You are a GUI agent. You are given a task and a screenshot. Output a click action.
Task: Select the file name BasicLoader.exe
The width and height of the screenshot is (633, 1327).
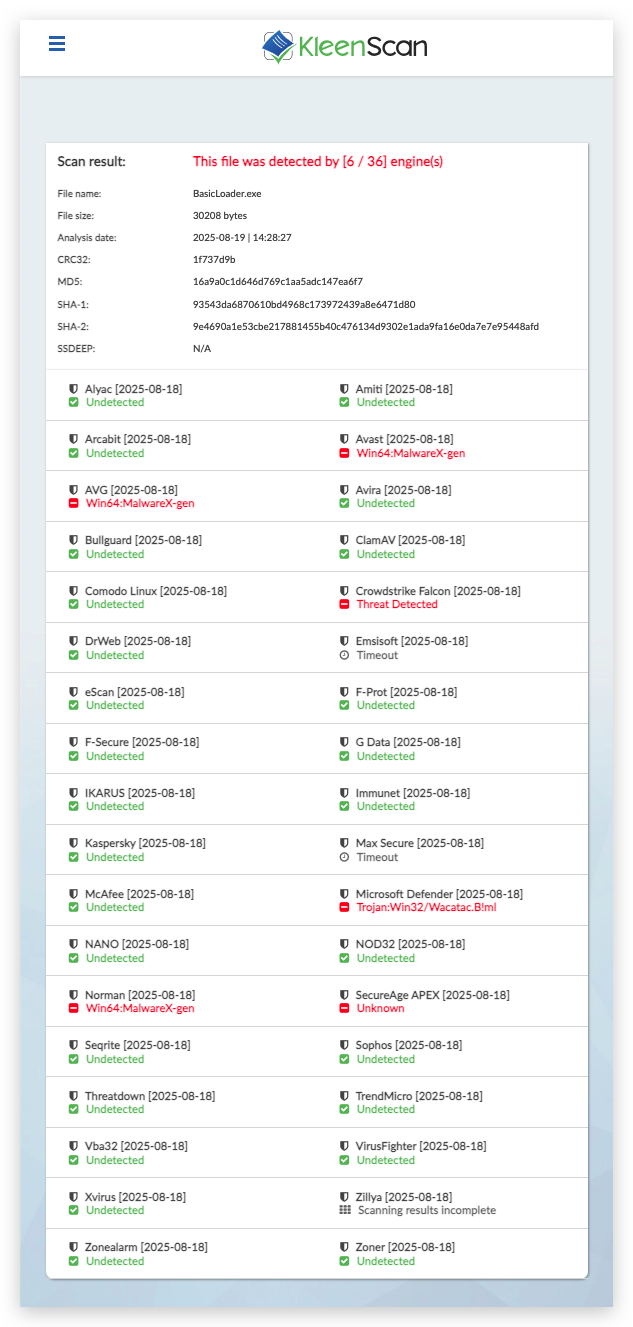click(x=227, y=194)
